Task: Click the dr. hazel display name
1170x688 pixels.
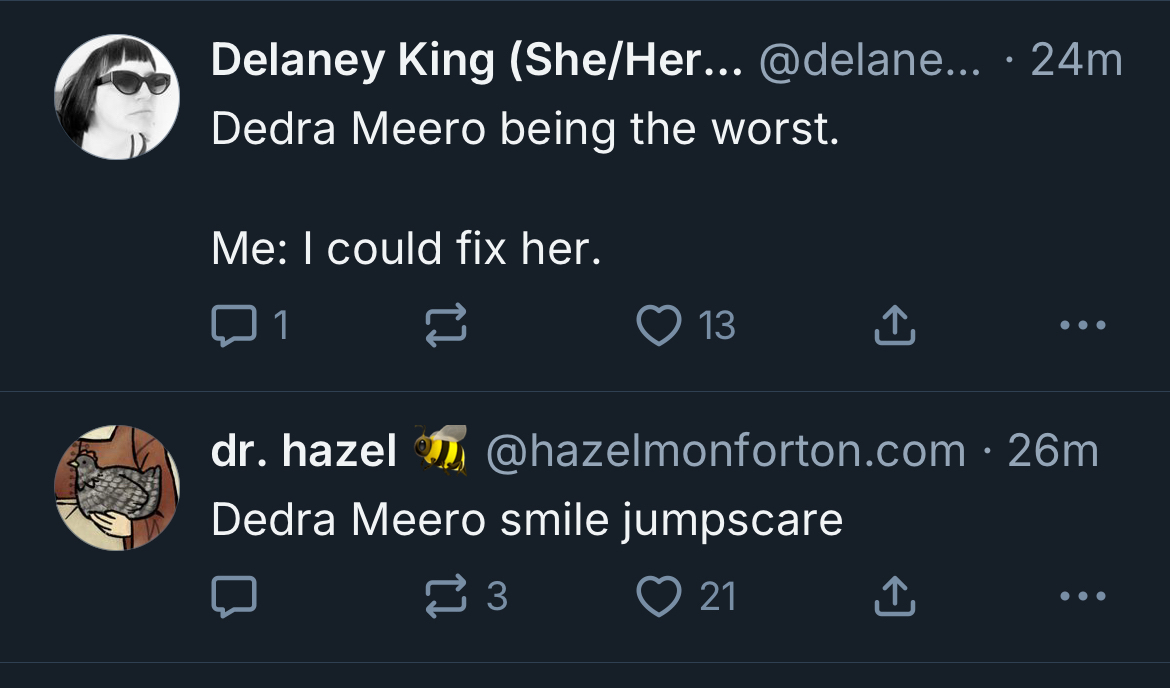Action: coord(304,451)
